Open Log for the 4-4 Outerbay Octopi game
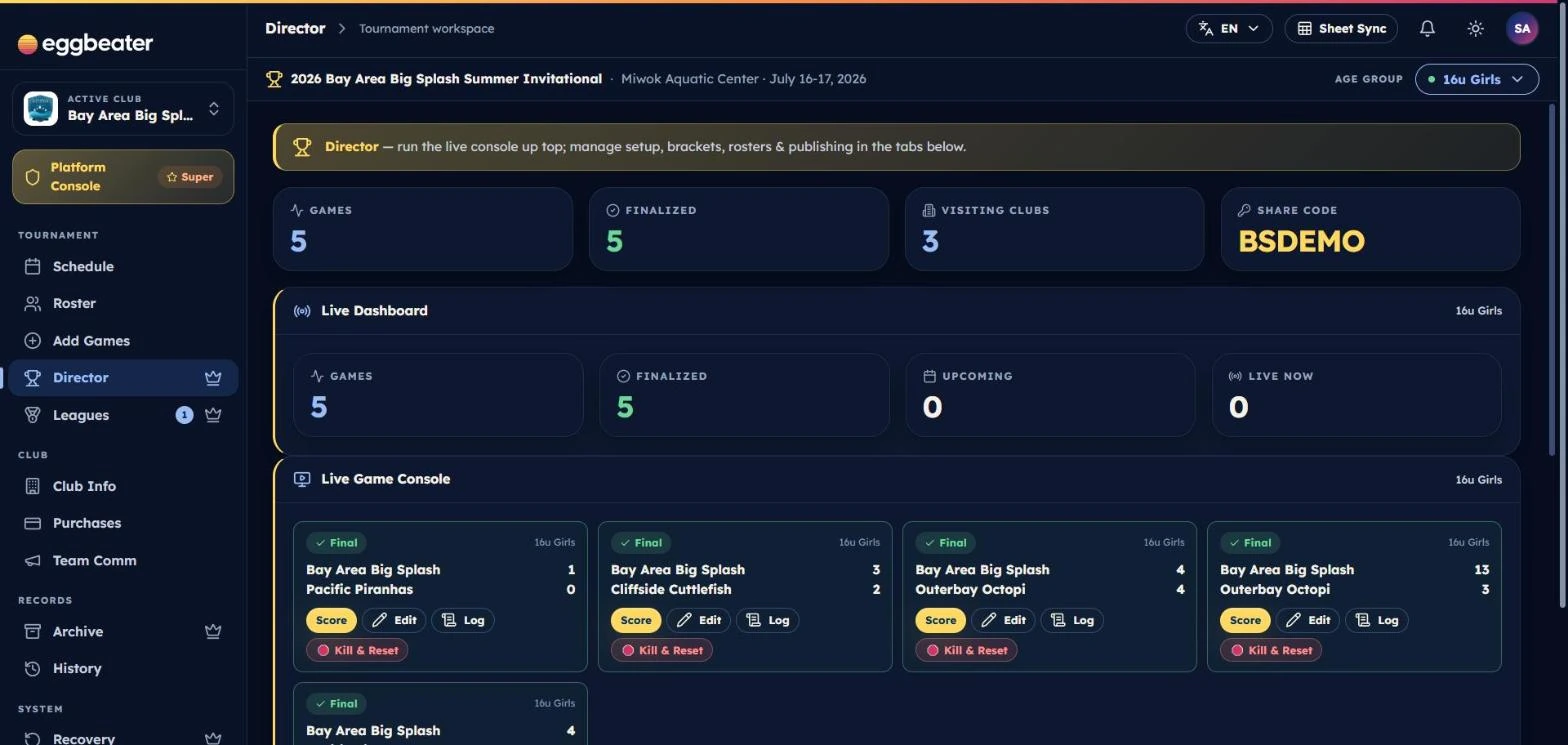This screenshot has width=1568, height=745. (x=1073, y=620)
